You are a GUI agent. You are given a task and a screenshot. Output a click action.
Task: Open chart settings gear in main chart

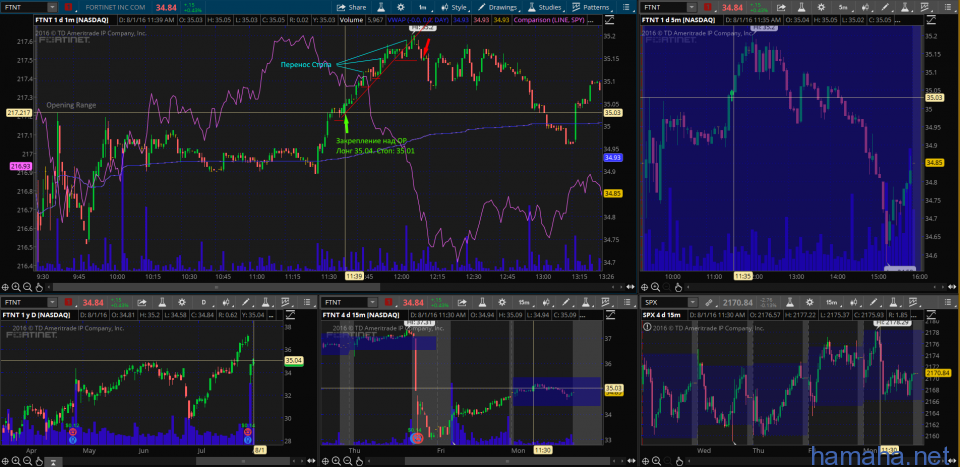(400, 7)
